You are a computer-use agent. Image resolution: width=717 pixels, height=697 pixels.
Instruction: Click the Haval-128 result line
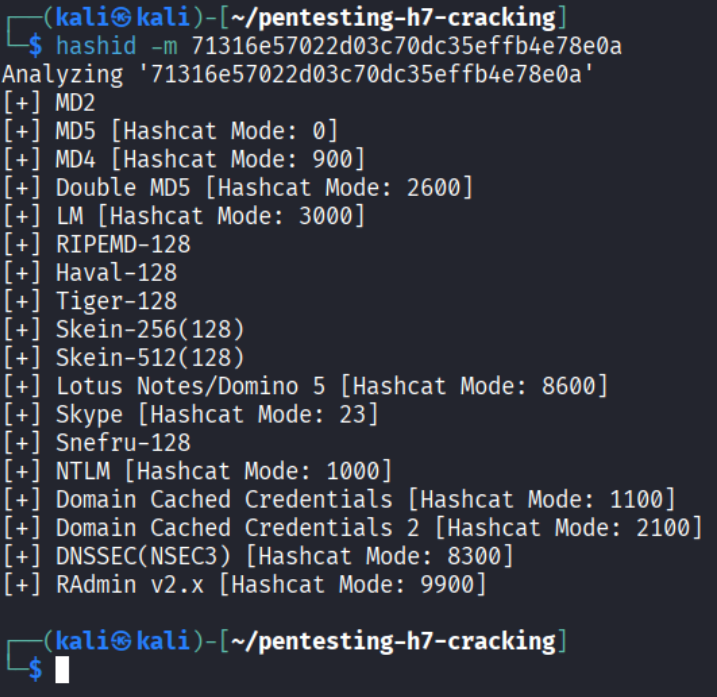[x=90, y=273]
